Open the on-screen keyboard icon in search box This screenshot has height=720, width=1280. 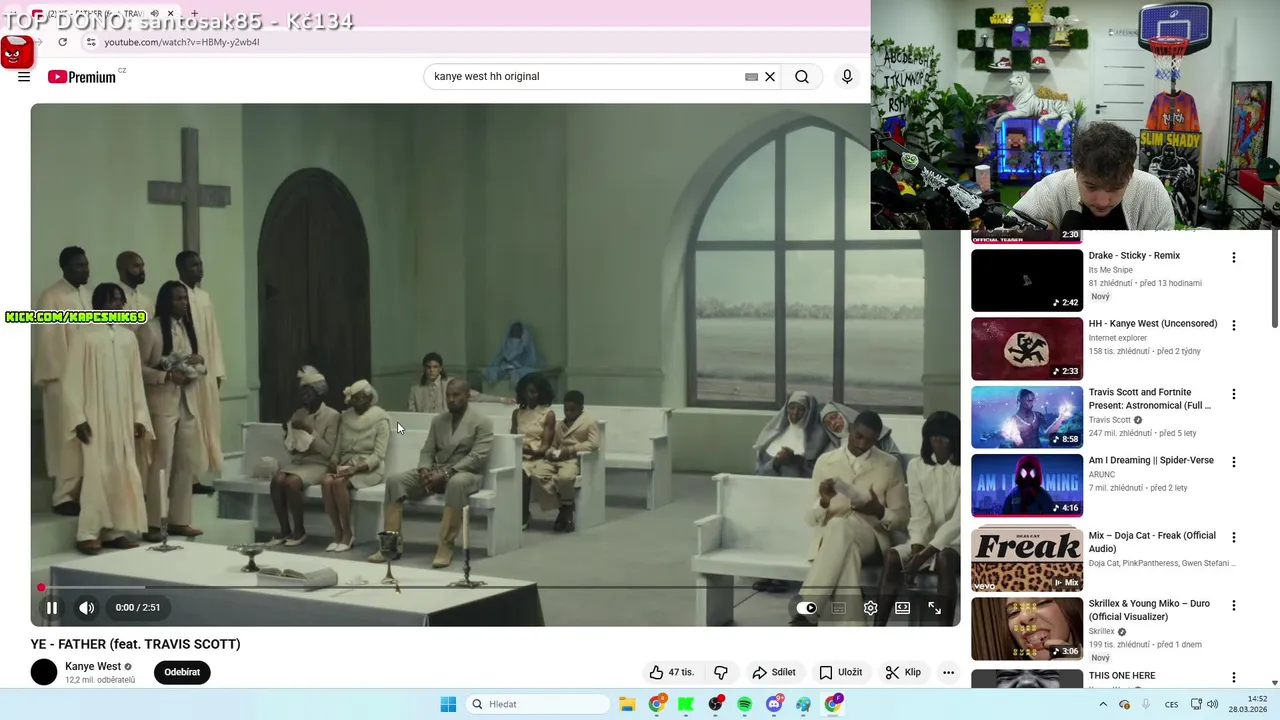pyautogui.click(x=751, y=77)
